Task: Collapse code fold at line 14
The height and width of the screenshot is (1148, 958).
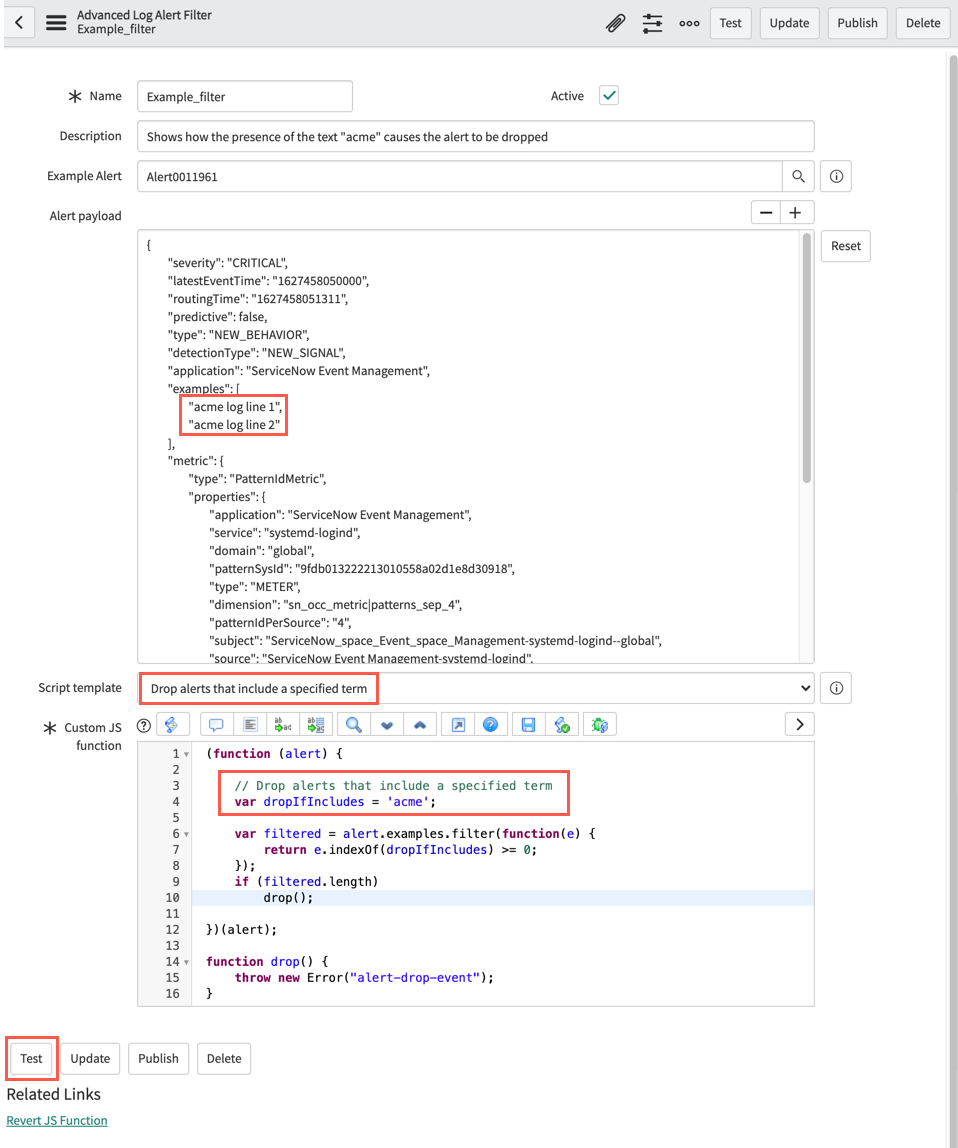Action: click(x=186, y=962)
